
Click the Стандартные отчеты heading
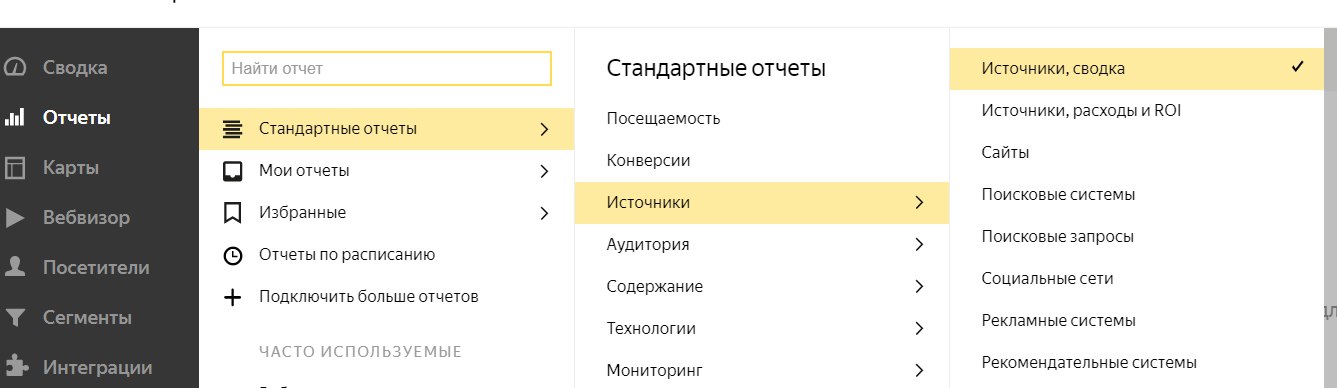pyautogui.click(x=716, y=69)
